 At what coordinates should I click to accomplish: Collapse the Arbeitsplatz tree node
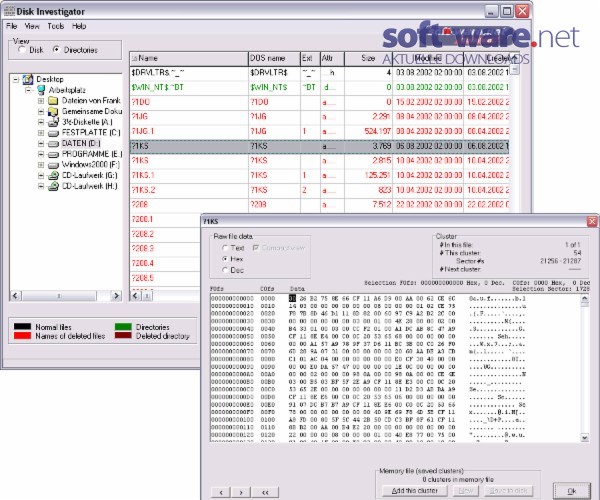(x=28, y=90)
